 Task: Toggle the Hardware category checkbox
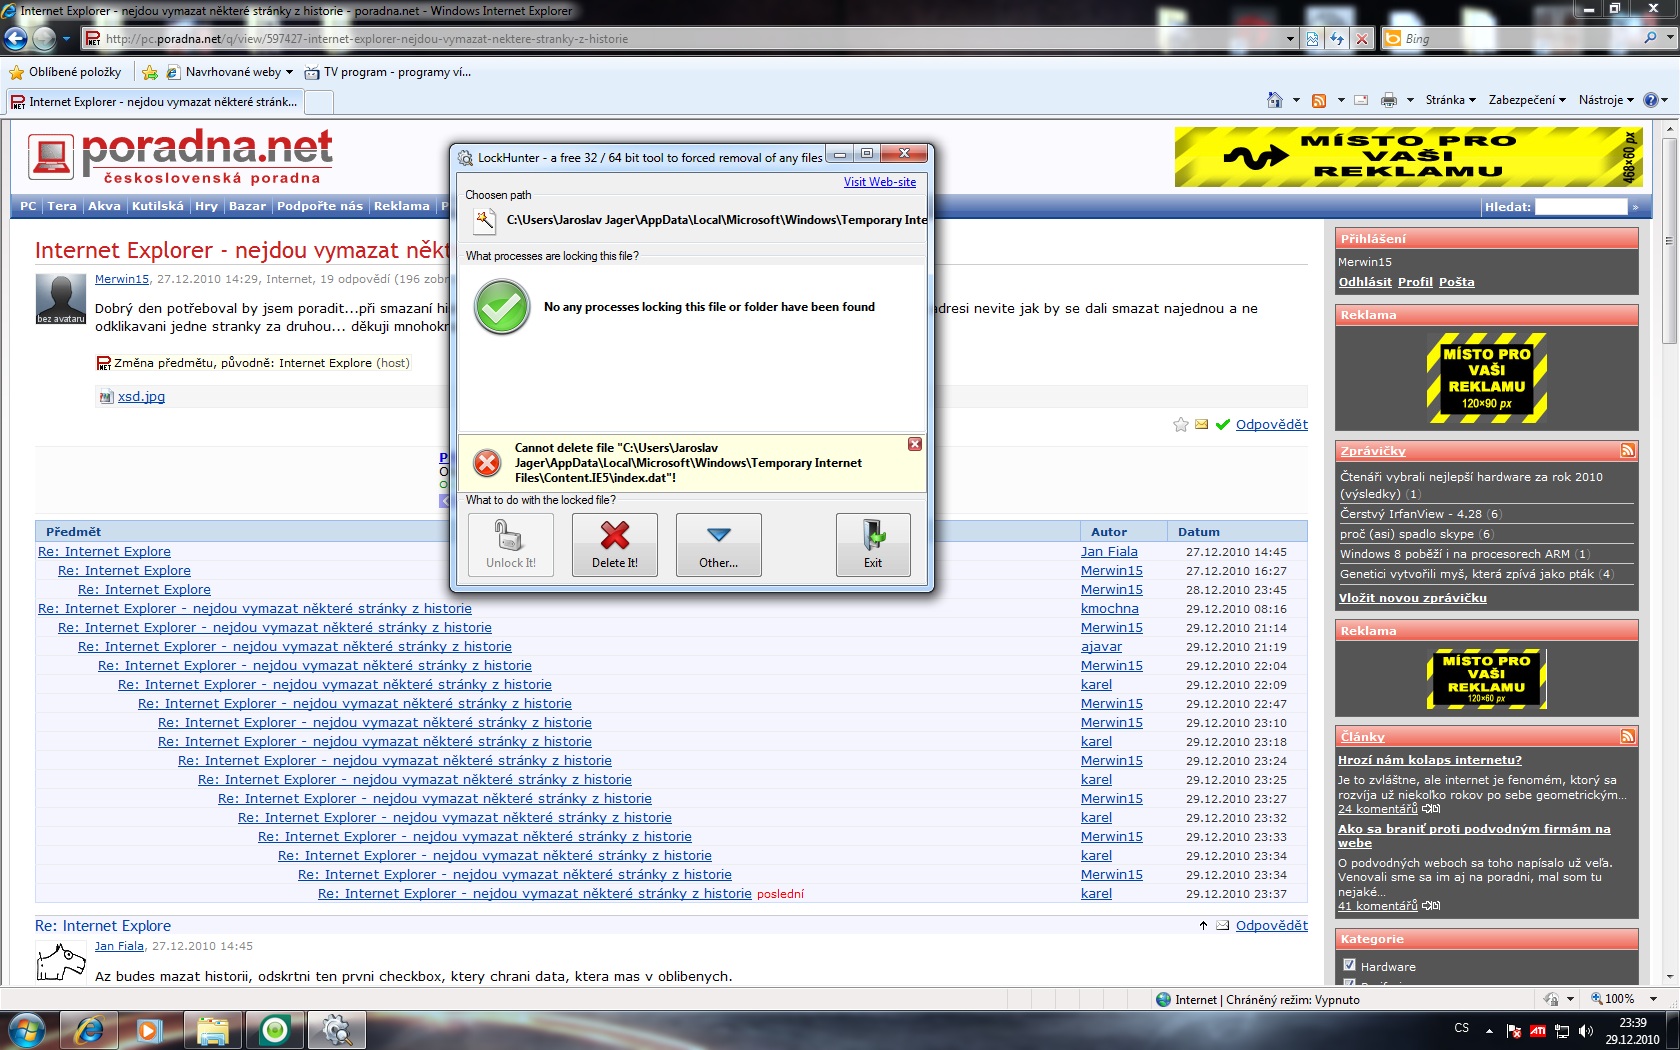(1349, 966)
